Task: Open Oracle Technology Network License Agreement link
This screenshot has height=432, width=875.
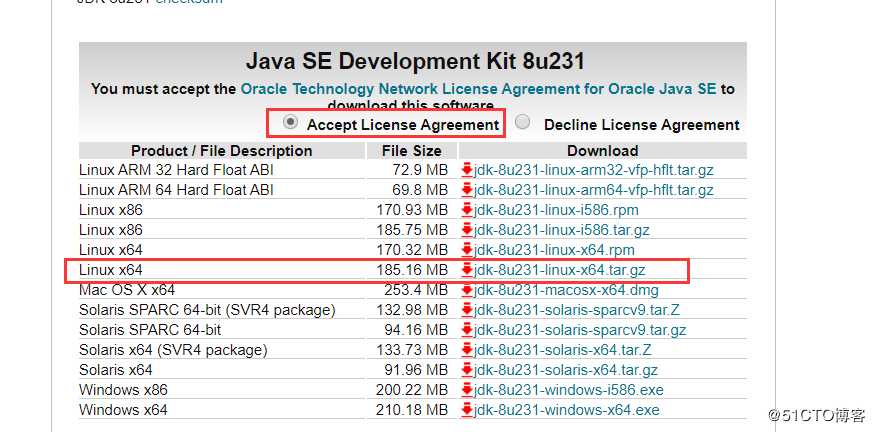Action: click(478, 89)
